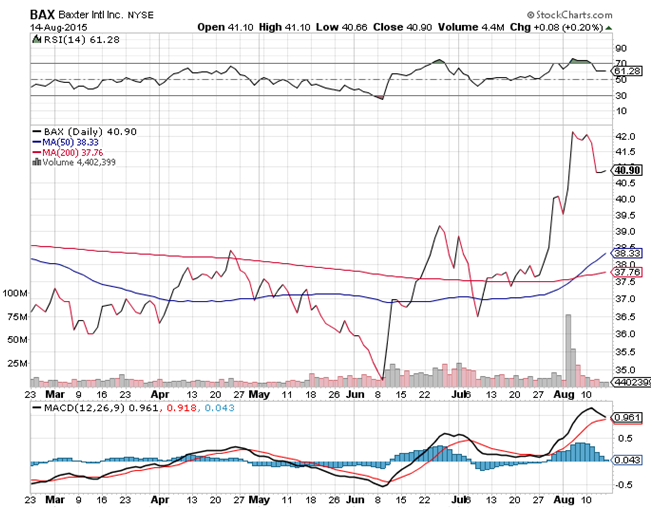This screenshot has height=510, width=652.
Task: Click the 0.5 label on MACD axis
Action: pyautogui.click(x=625, y=439)
